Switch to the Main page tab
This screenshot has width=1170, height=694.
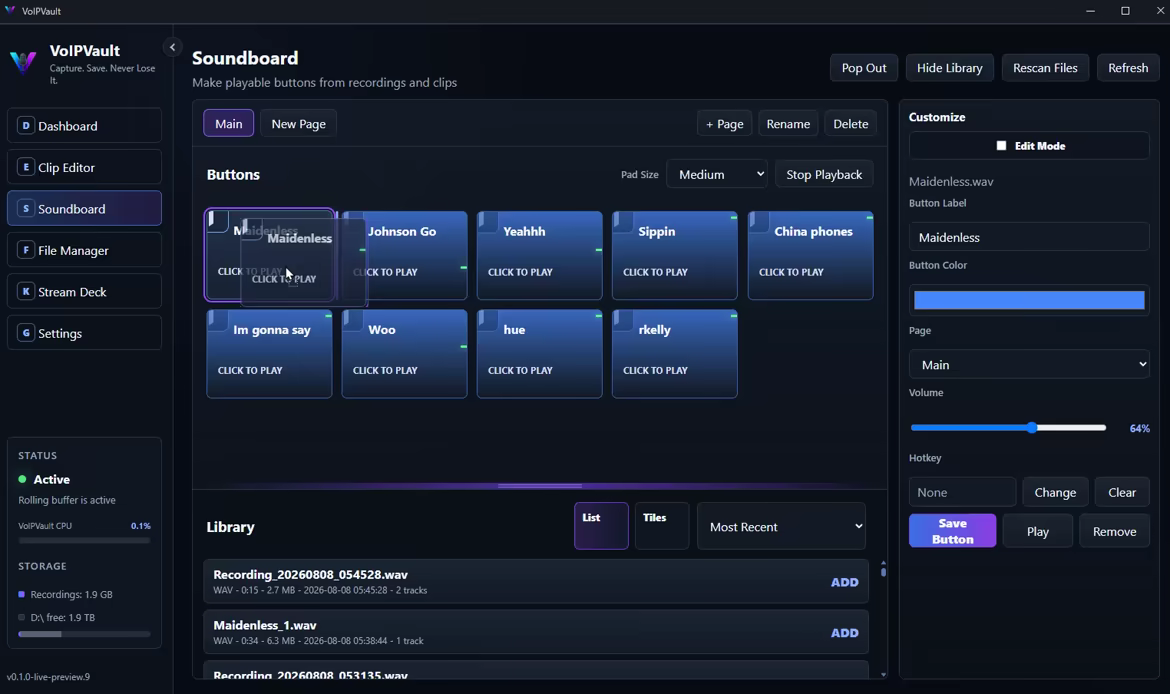click(x=228, y=124)
